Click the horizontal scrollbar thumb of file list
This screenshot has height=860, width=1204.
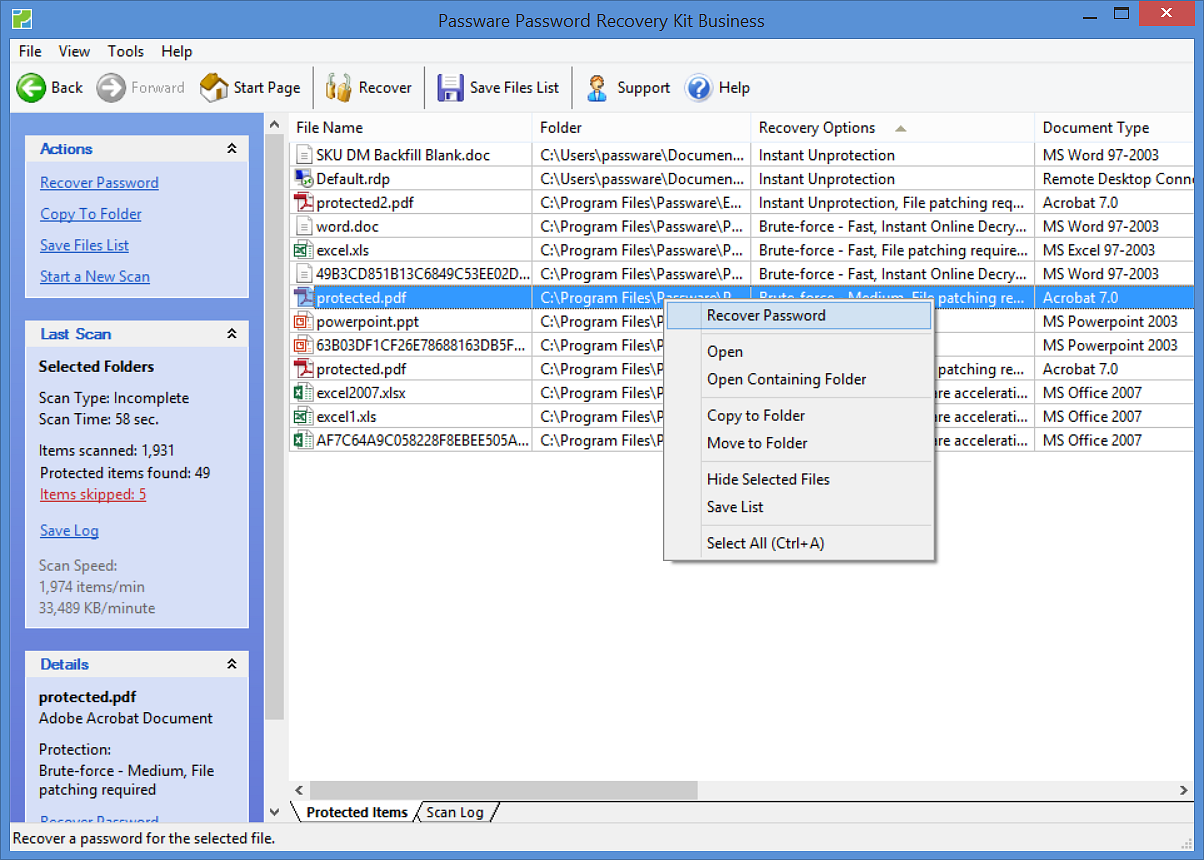click(x=503, y=790)
